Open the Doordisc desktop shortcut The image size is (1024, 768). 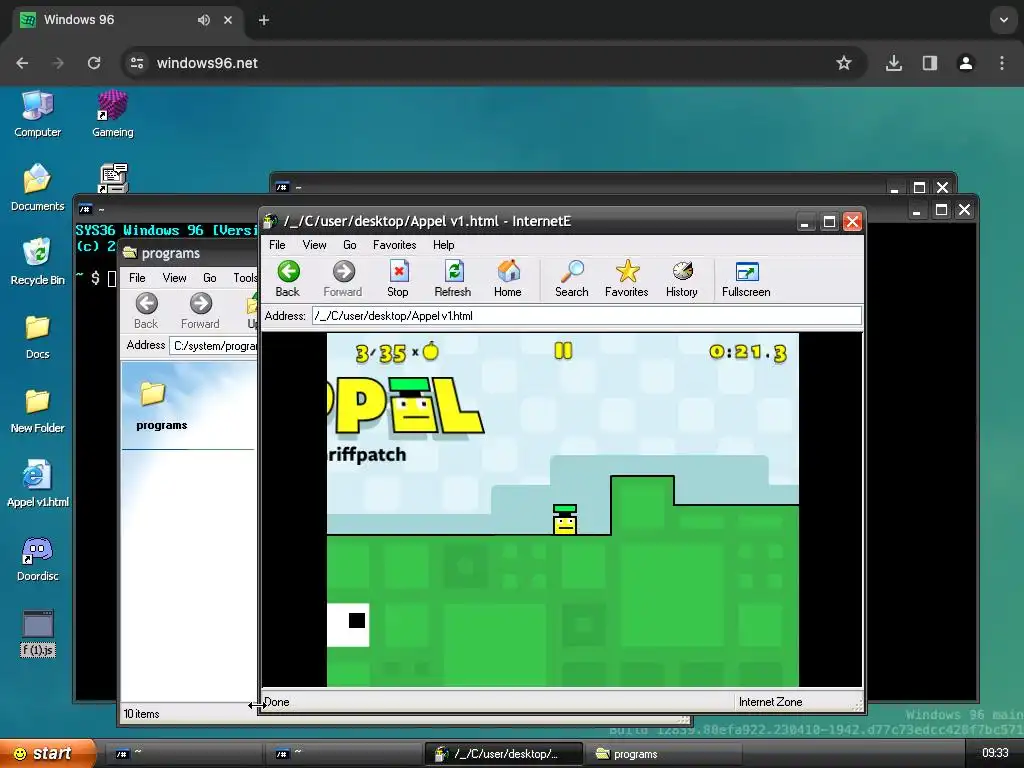coord(37,559)
